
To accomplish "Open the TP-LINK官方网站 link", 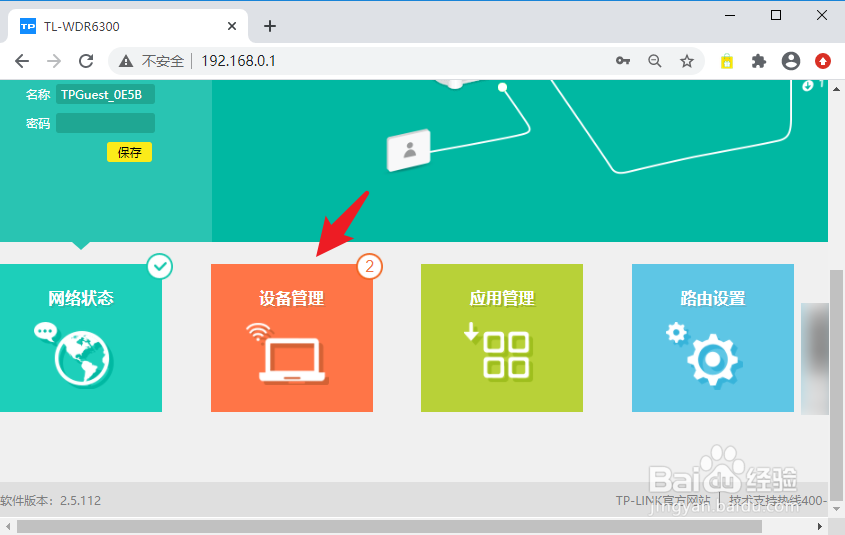I will point(663,501).
